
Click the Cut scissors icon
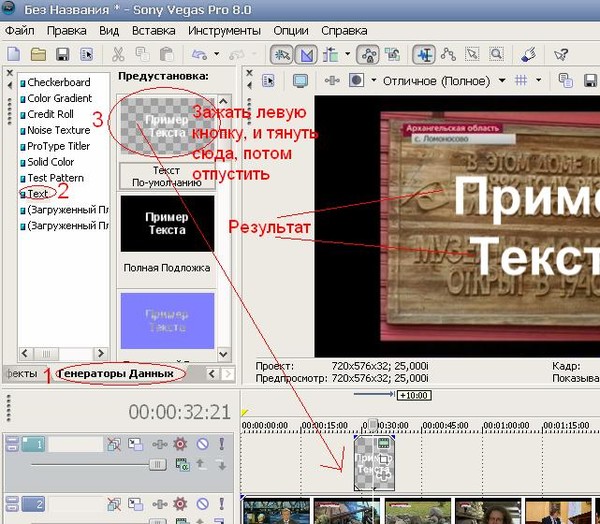(x=118, y=54)
